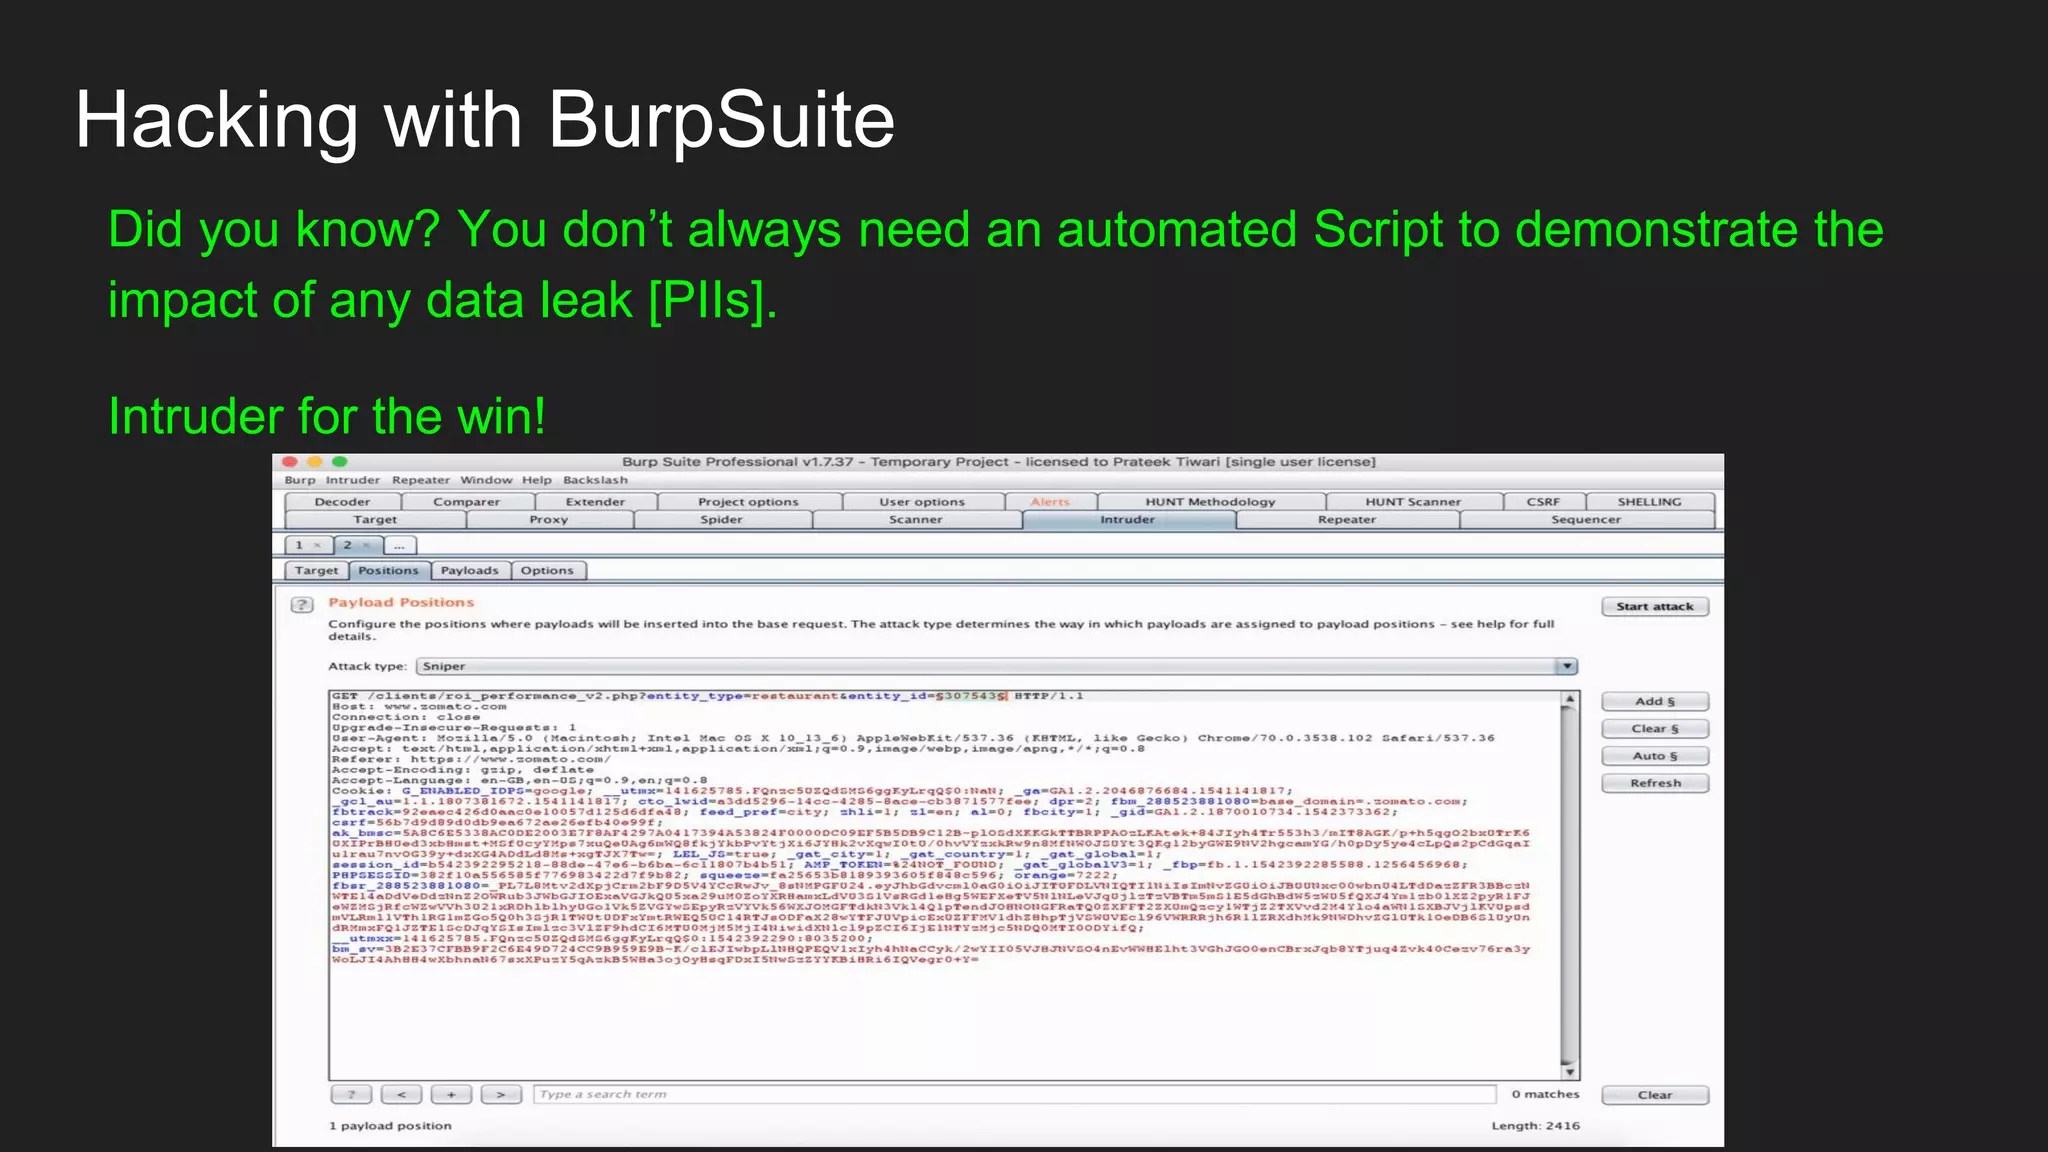Click the Payload Positions help question-mark icon
The width and height of the screenshot is (2048, 1152).
[302, 604]
